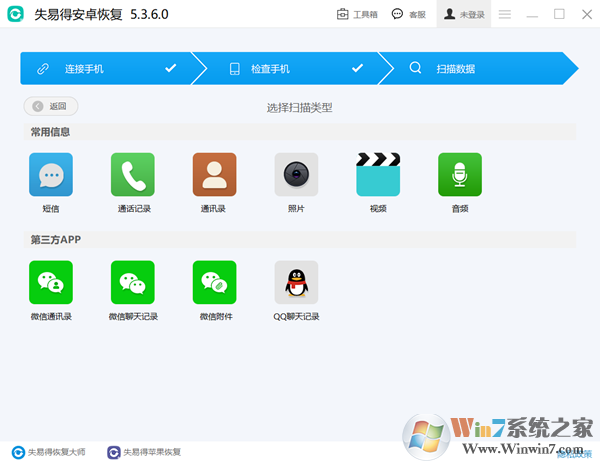Open the QQ聊天记录 penguin icon
600x463 pixels.
296,282
